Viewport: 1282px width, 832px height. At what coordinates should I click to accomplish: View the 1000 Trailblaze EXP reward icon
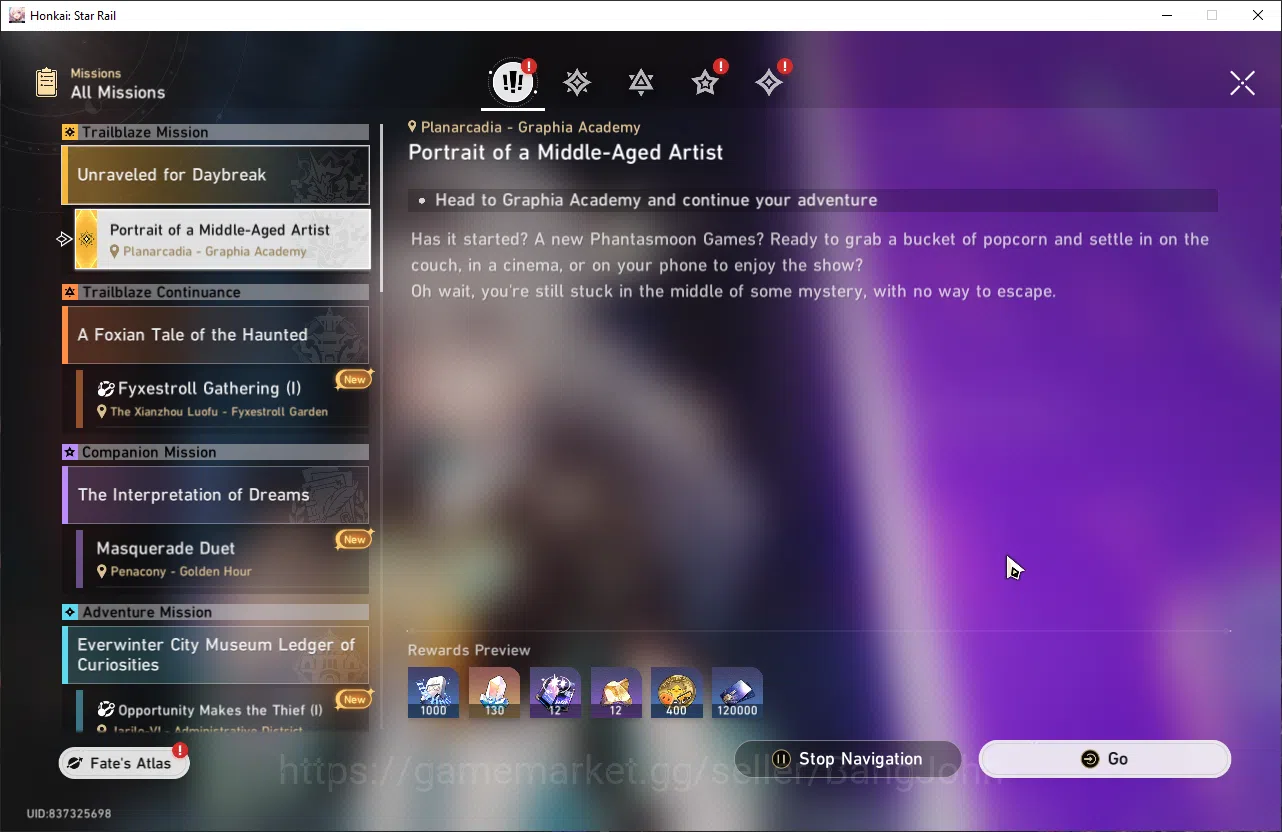tap(434, 692)
